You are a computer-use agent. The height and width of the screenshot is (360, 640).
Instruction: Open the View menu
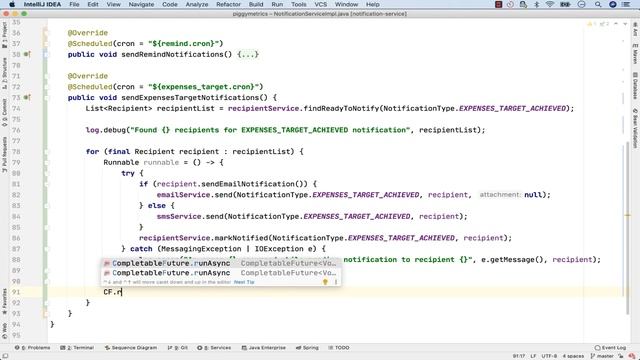[x=113, y=4]
